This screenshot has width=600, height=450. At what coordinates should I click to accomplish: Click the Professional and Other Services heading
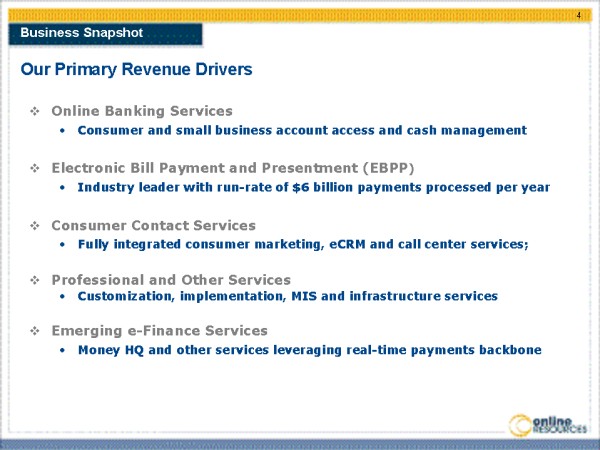point(171,280)
